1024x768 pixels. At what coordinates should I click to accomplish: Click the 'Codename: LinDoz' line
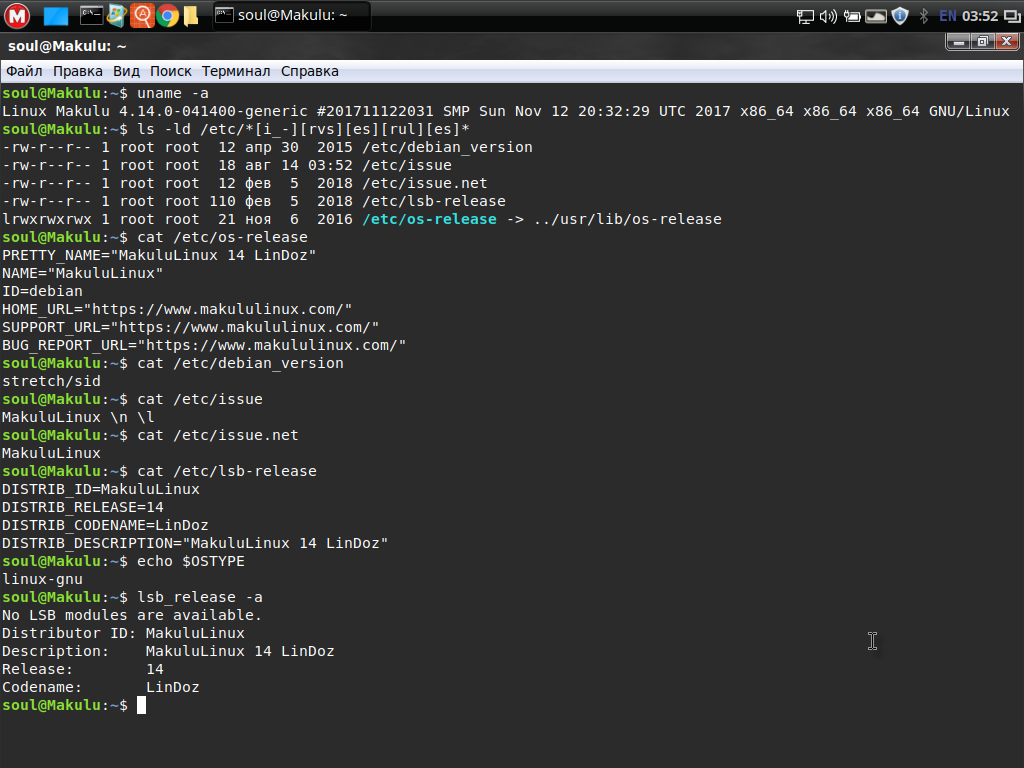coord(101,687)
